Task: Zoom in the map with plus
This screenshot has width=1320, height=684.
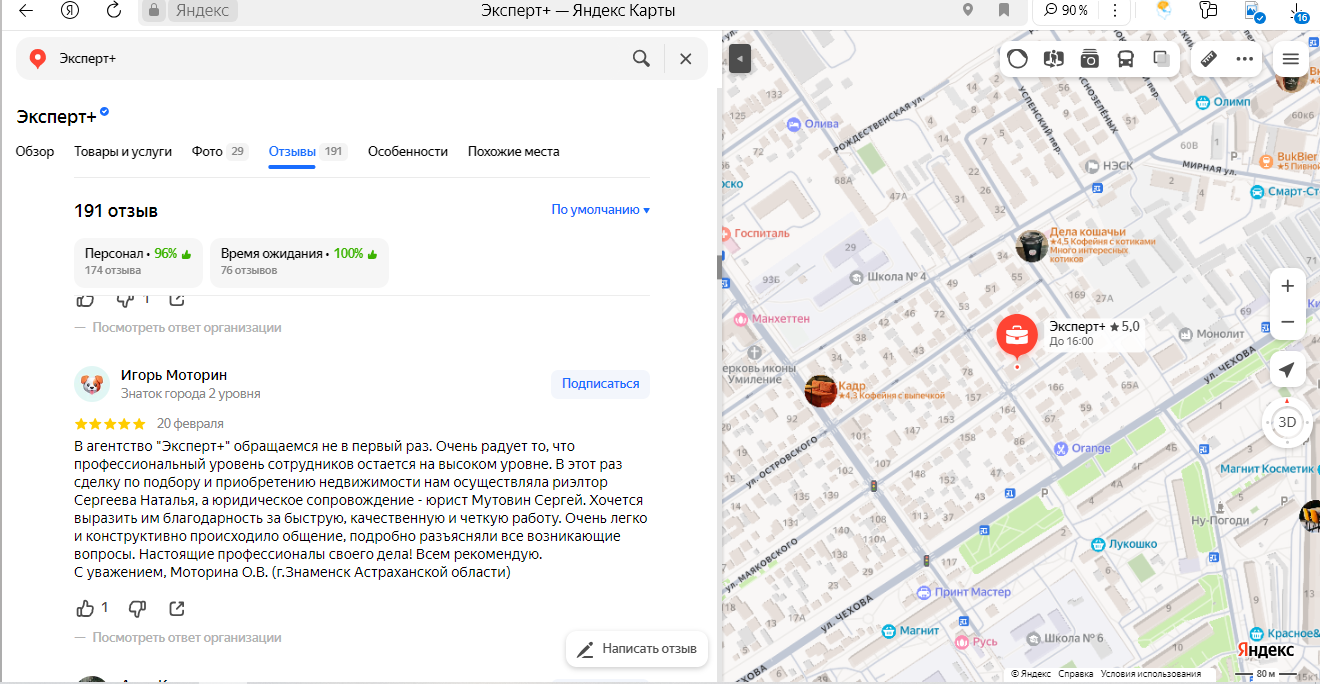Action: tap(1287, 286)
